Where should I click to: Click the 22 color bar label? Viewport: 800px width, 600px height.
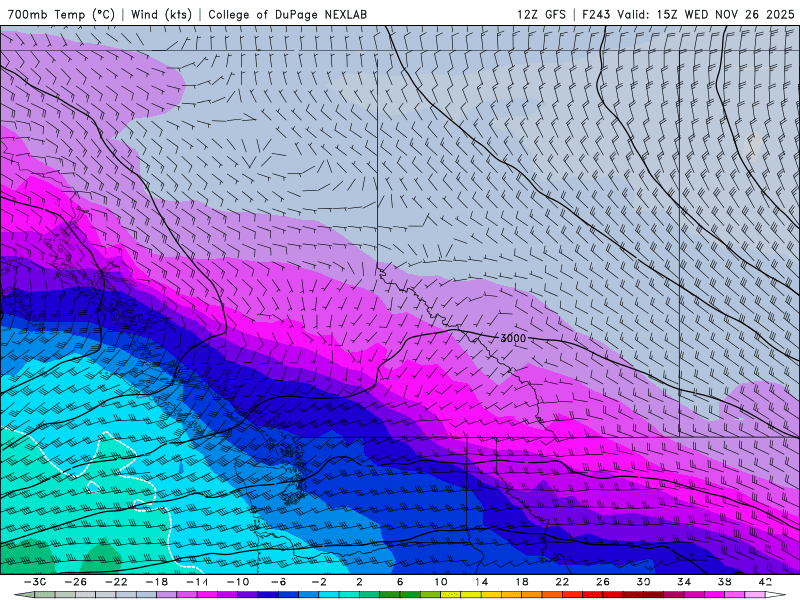pyautogui.click(x=562, y=582)
